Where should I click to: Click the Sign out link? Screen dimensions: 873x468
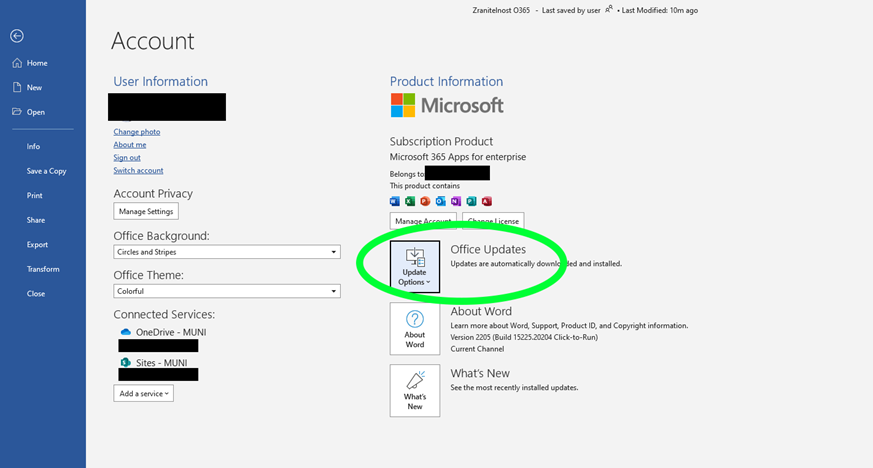pyautogui.click(x=127, y=157)
